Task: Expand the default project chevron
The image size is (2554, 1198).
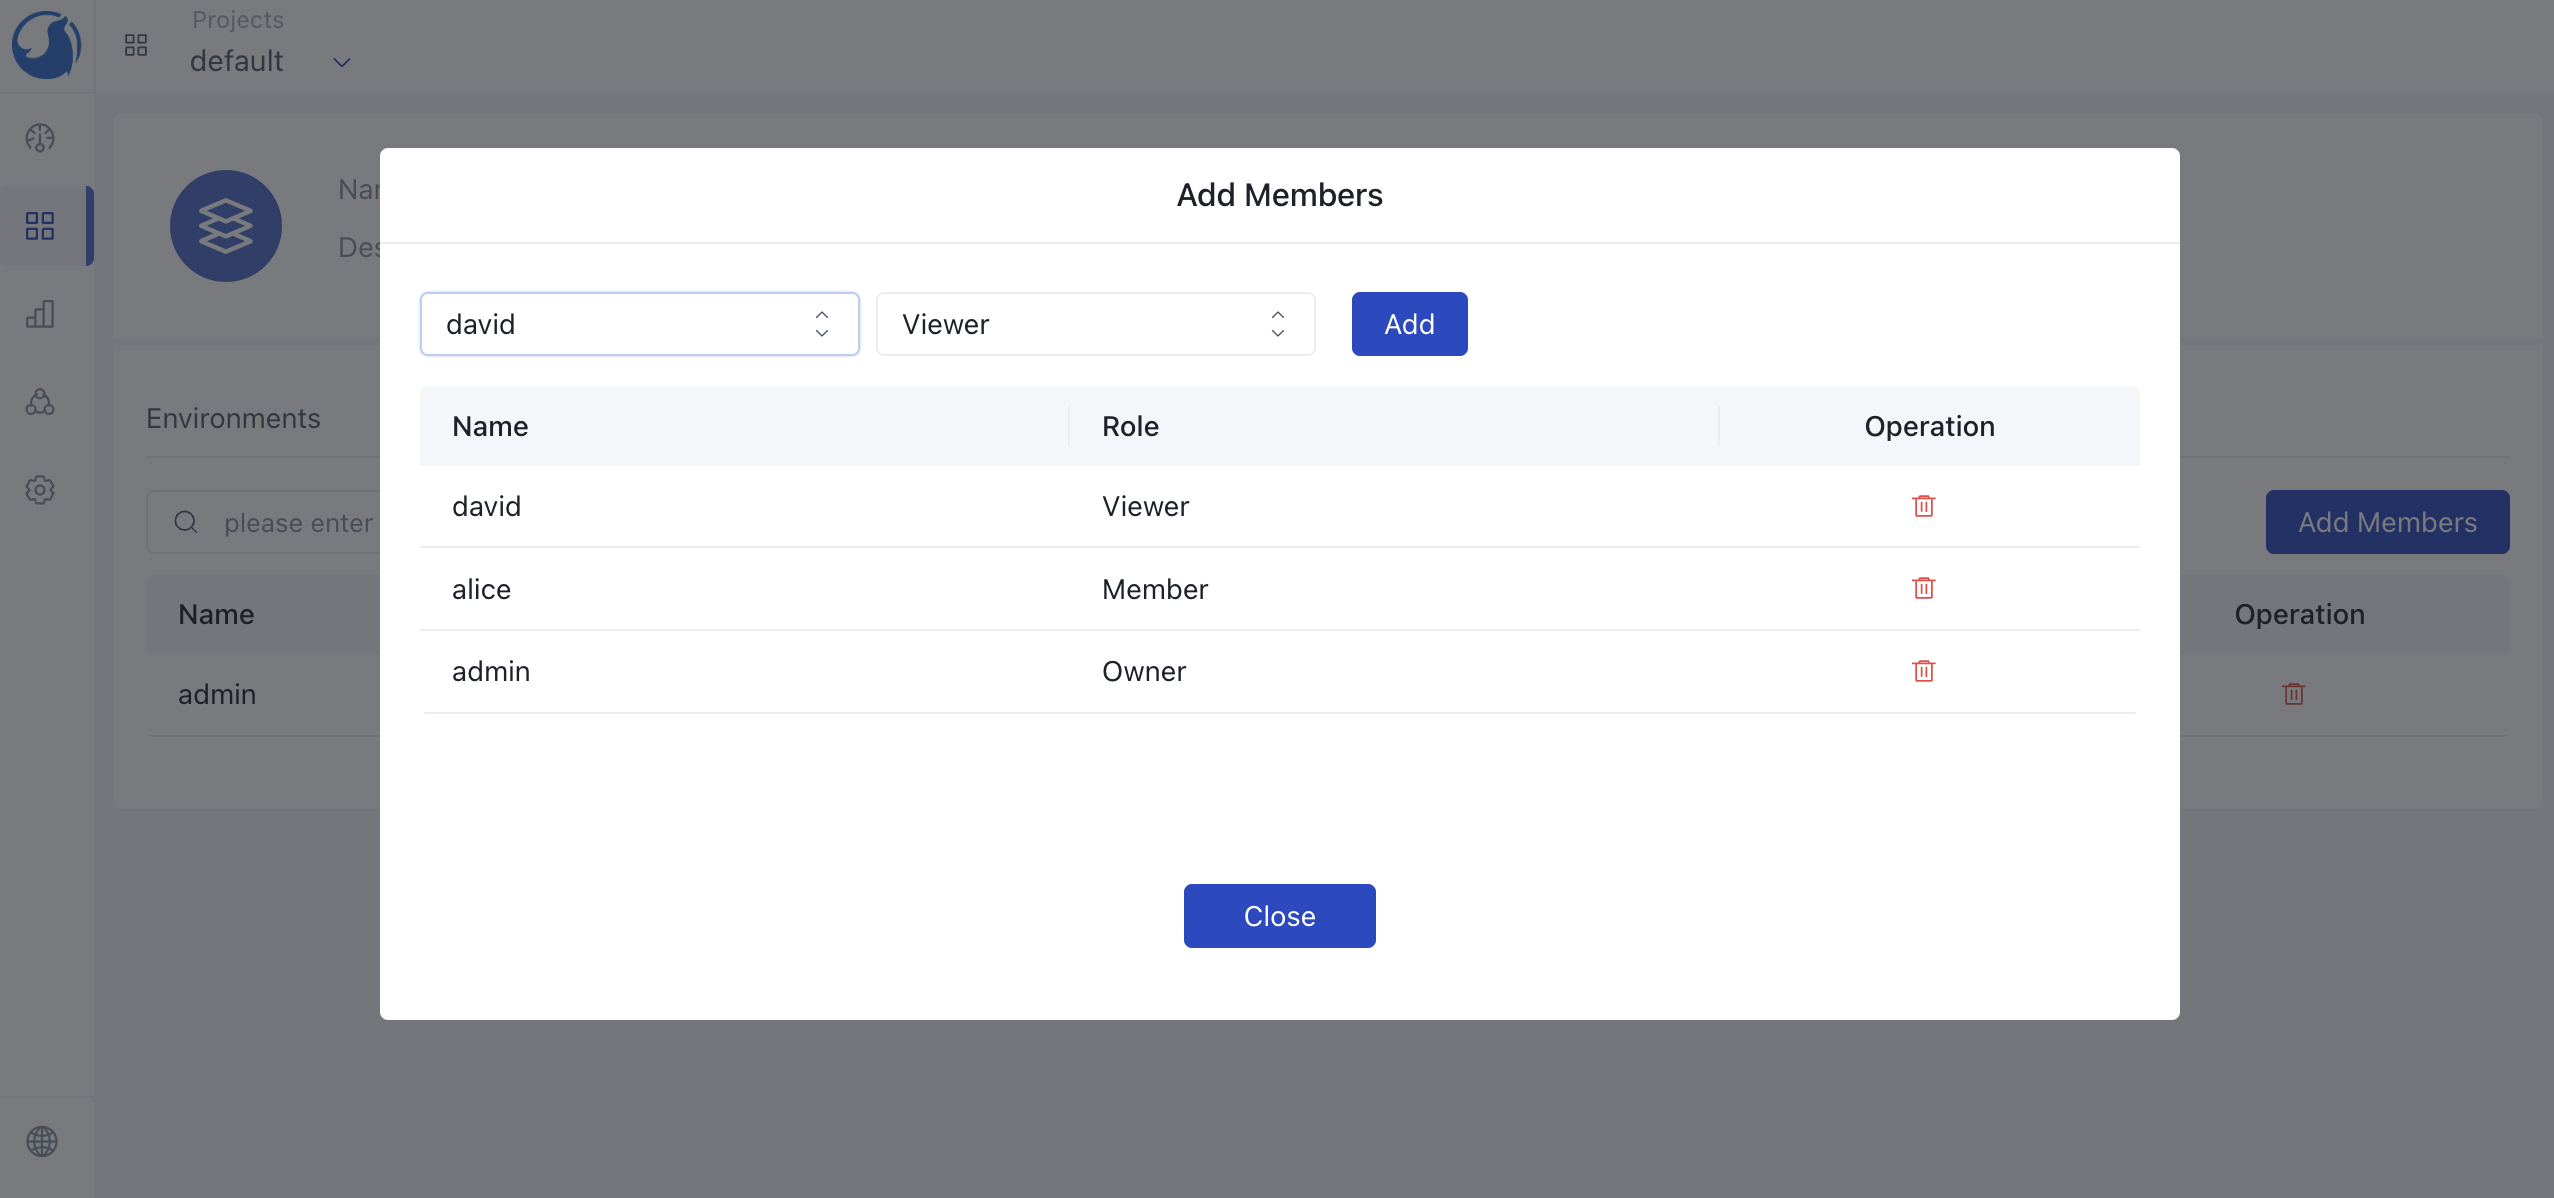Action: click(342, 62)
